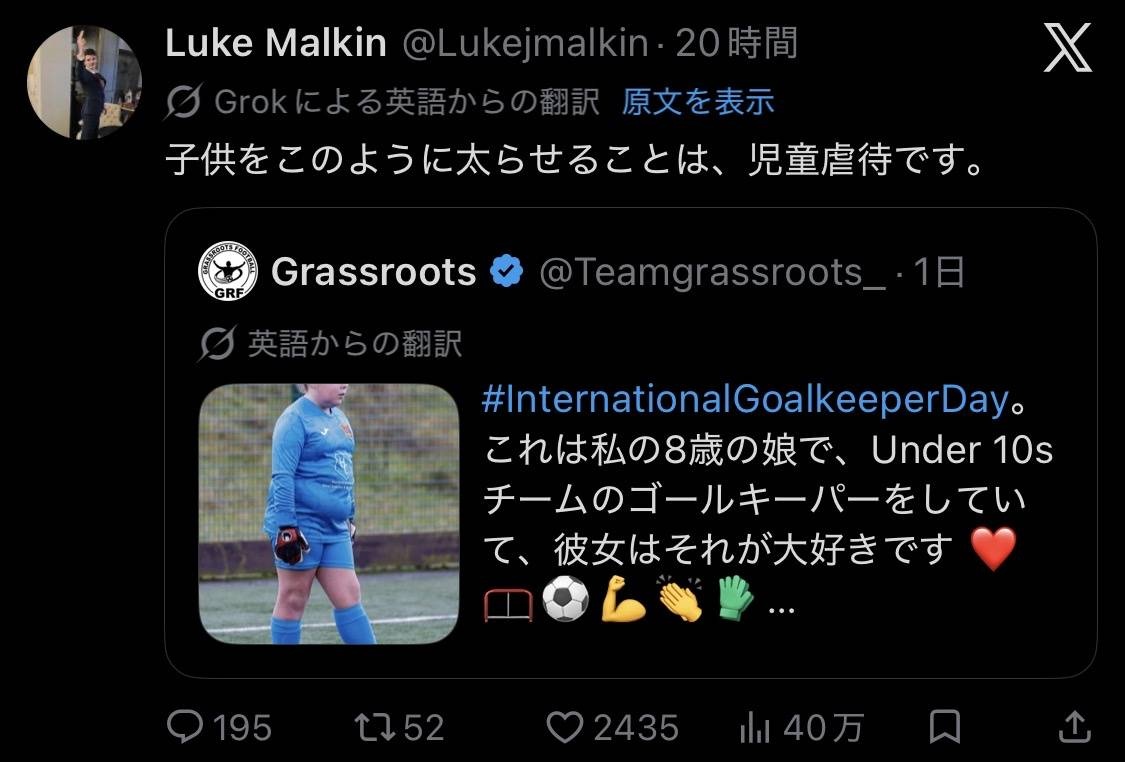
Task: Click the Grassroots account name
Action: [x=373, y=272]
